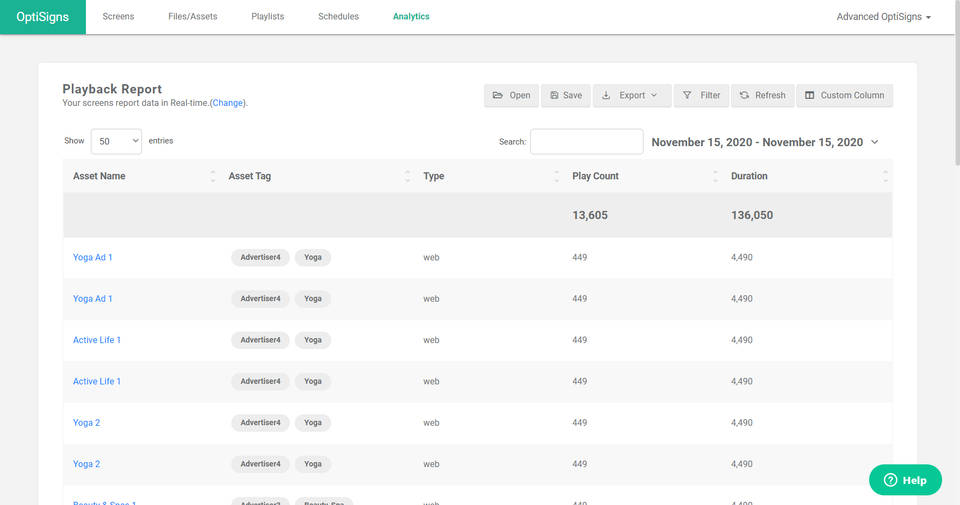Click the Change link under report title

[x=227, y=103]
